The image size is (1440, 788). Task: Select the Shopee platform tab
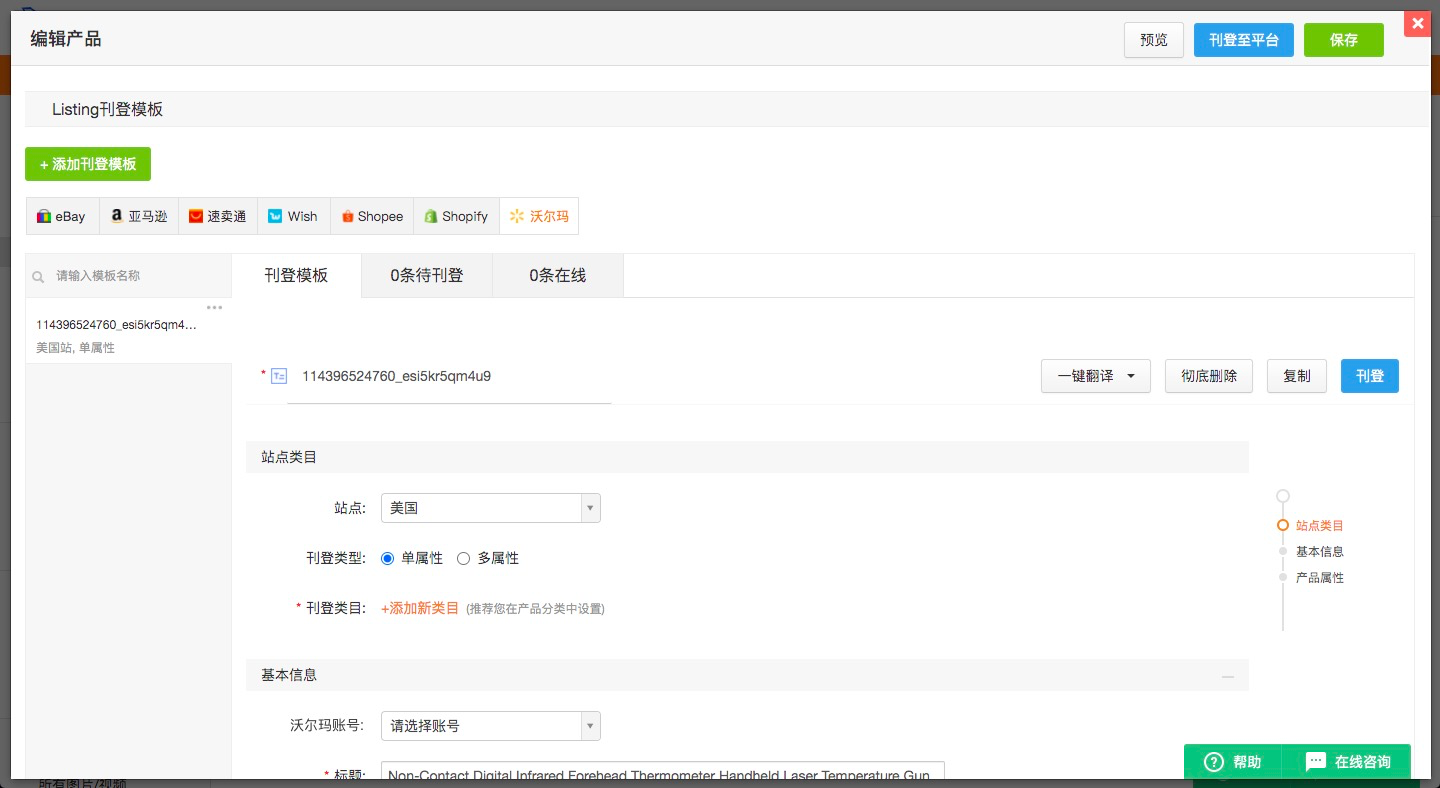[x=371, y=216]
